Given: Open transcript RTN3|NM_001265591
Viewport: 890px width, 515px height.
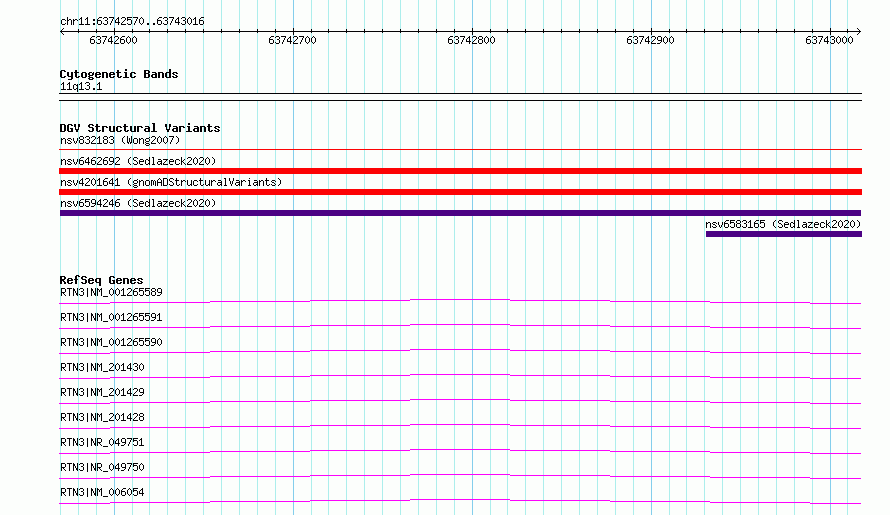Looking at the screenshot, I should pyautogui.click(x=111, y=317).
